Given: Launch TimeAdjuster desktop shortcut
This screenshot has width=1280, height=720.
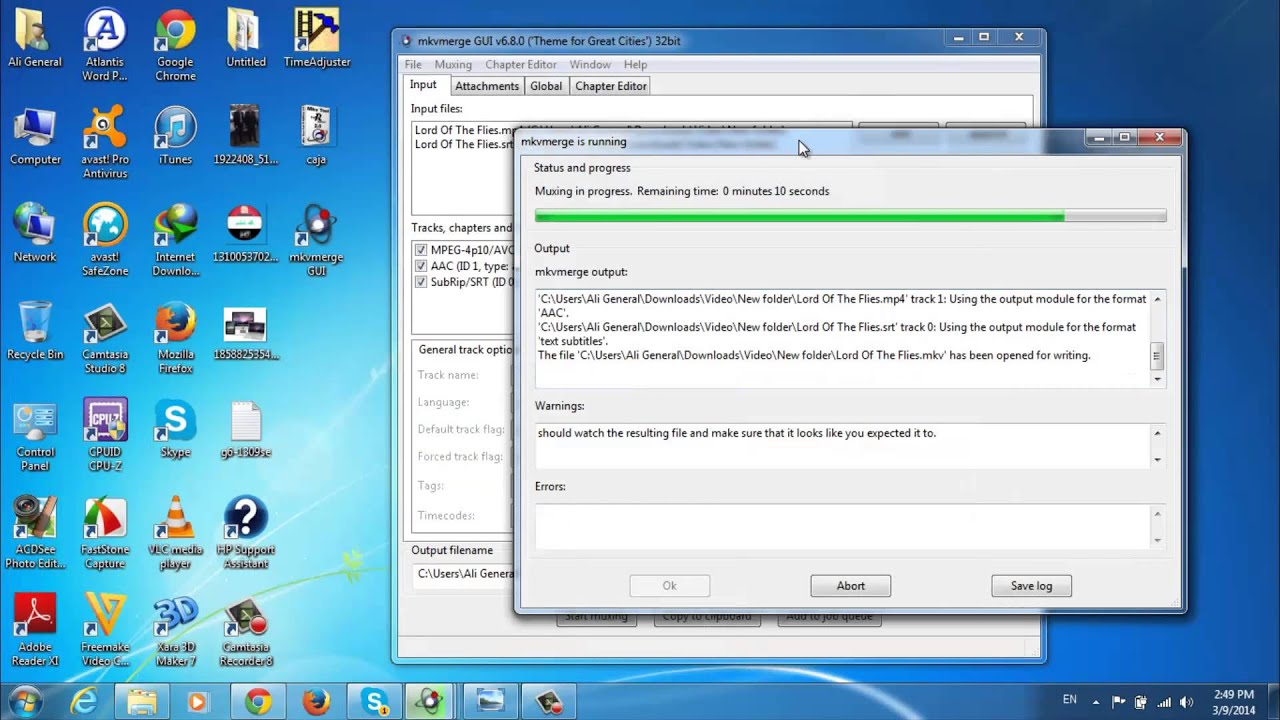Looking at the screenshot, I should 317,38.
